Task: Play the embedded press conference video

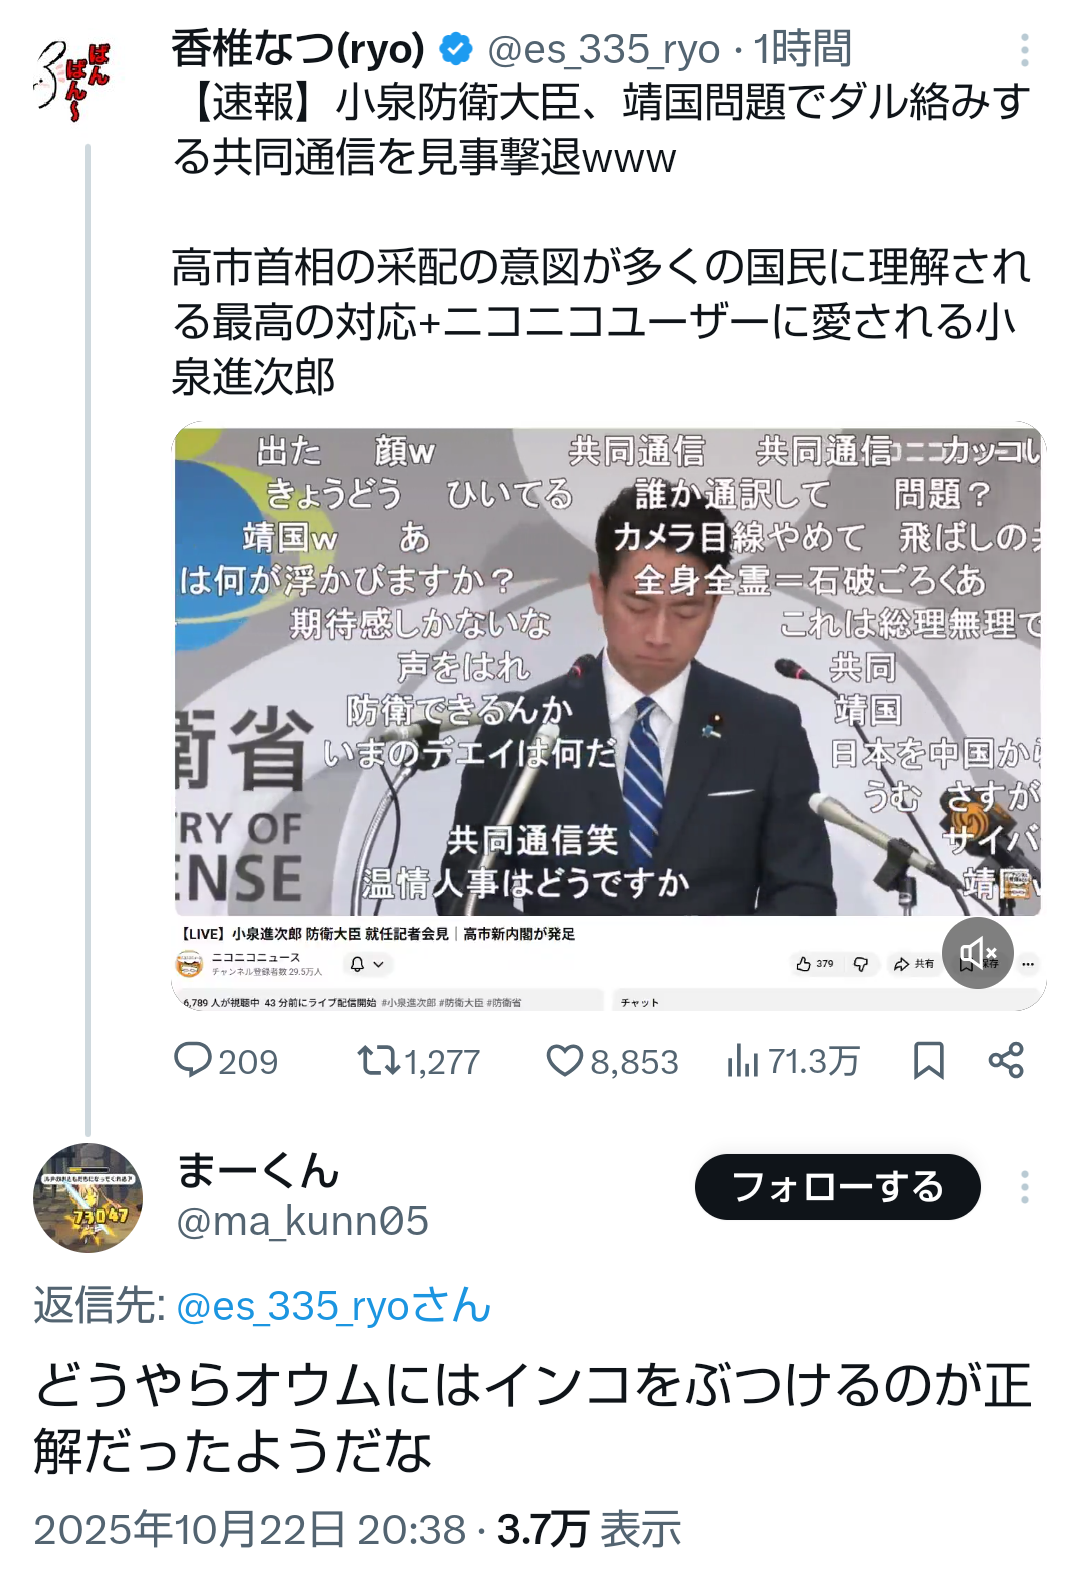Action: 608,670
